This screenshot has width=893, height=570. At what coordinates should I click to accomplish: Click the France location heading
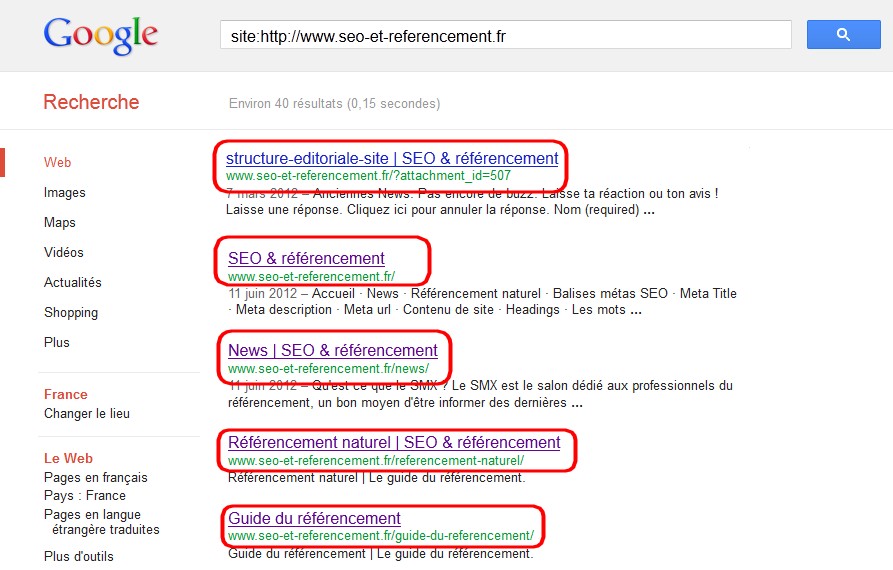(x=65, y=395)
